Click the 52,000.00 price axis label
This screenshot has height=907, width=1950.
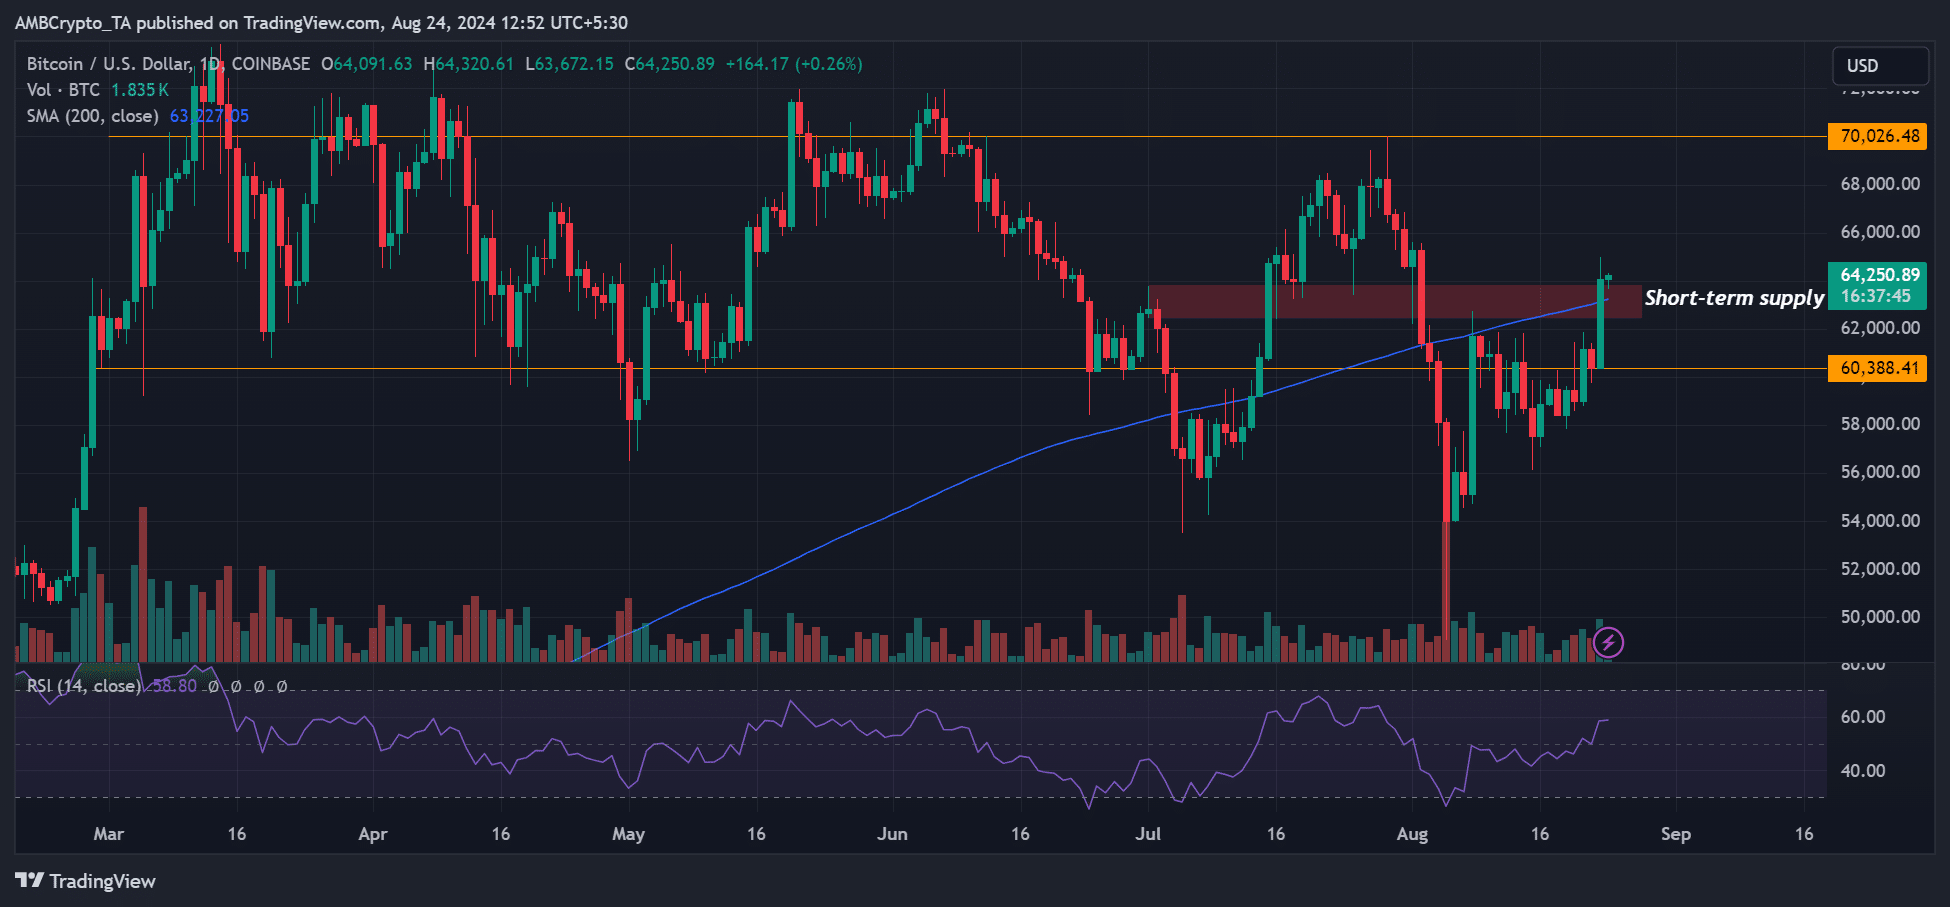click(x=1880, y=569)
